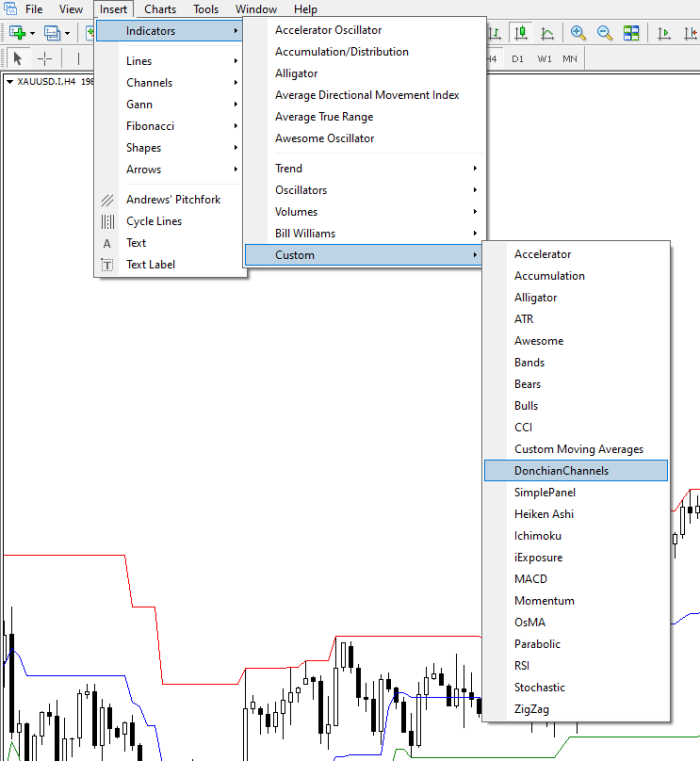Expand the Arrows submenu
The height and width of the screenshot is (761, 700).
(x=169, y=169)
